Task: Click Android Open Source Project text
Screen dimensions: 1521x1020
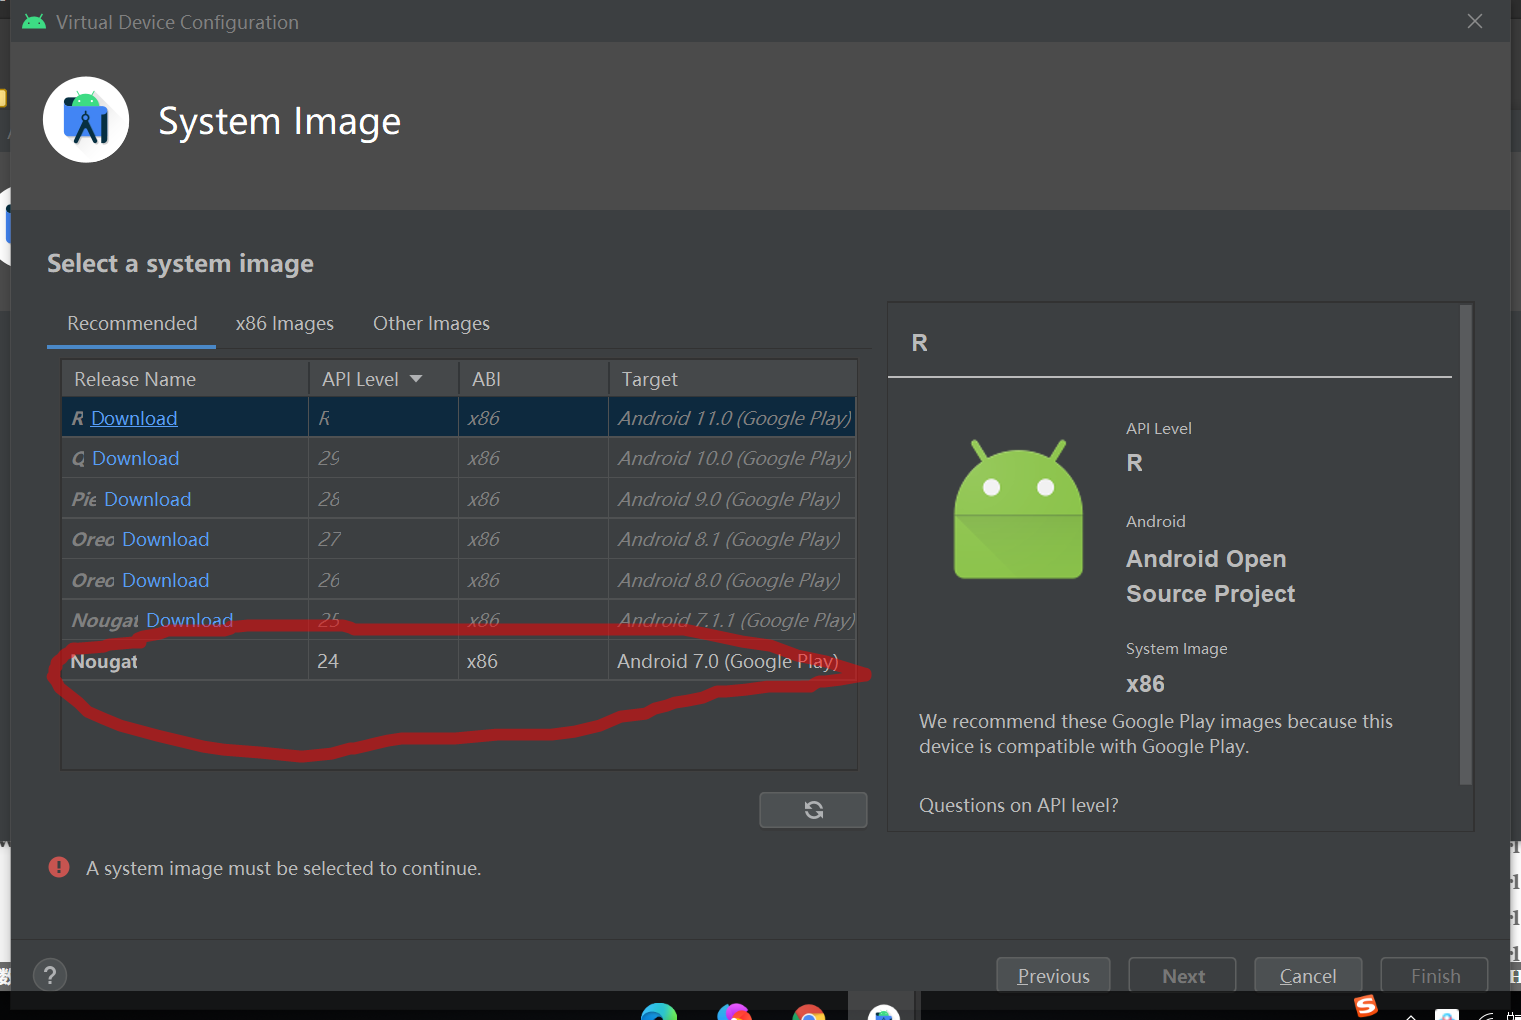Action: (x=1210, y=576)
